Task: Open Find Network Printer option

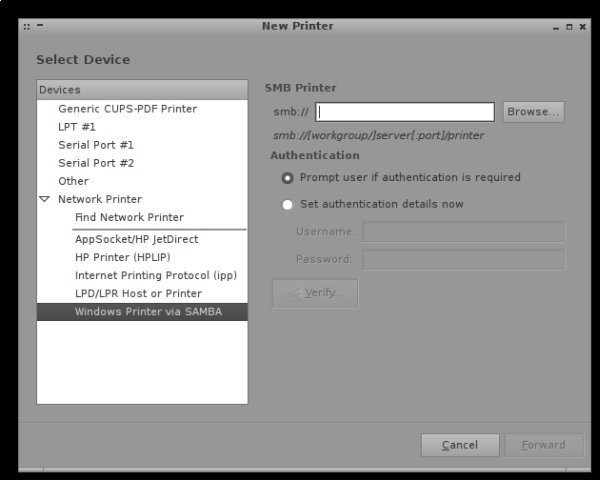Action: point(129,217)
